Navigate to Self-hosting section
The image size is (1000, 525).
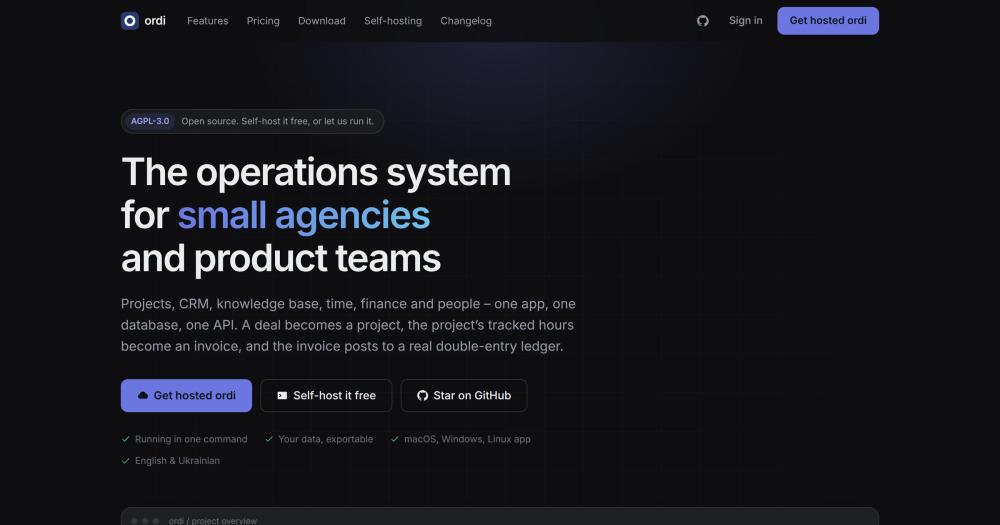393,21
